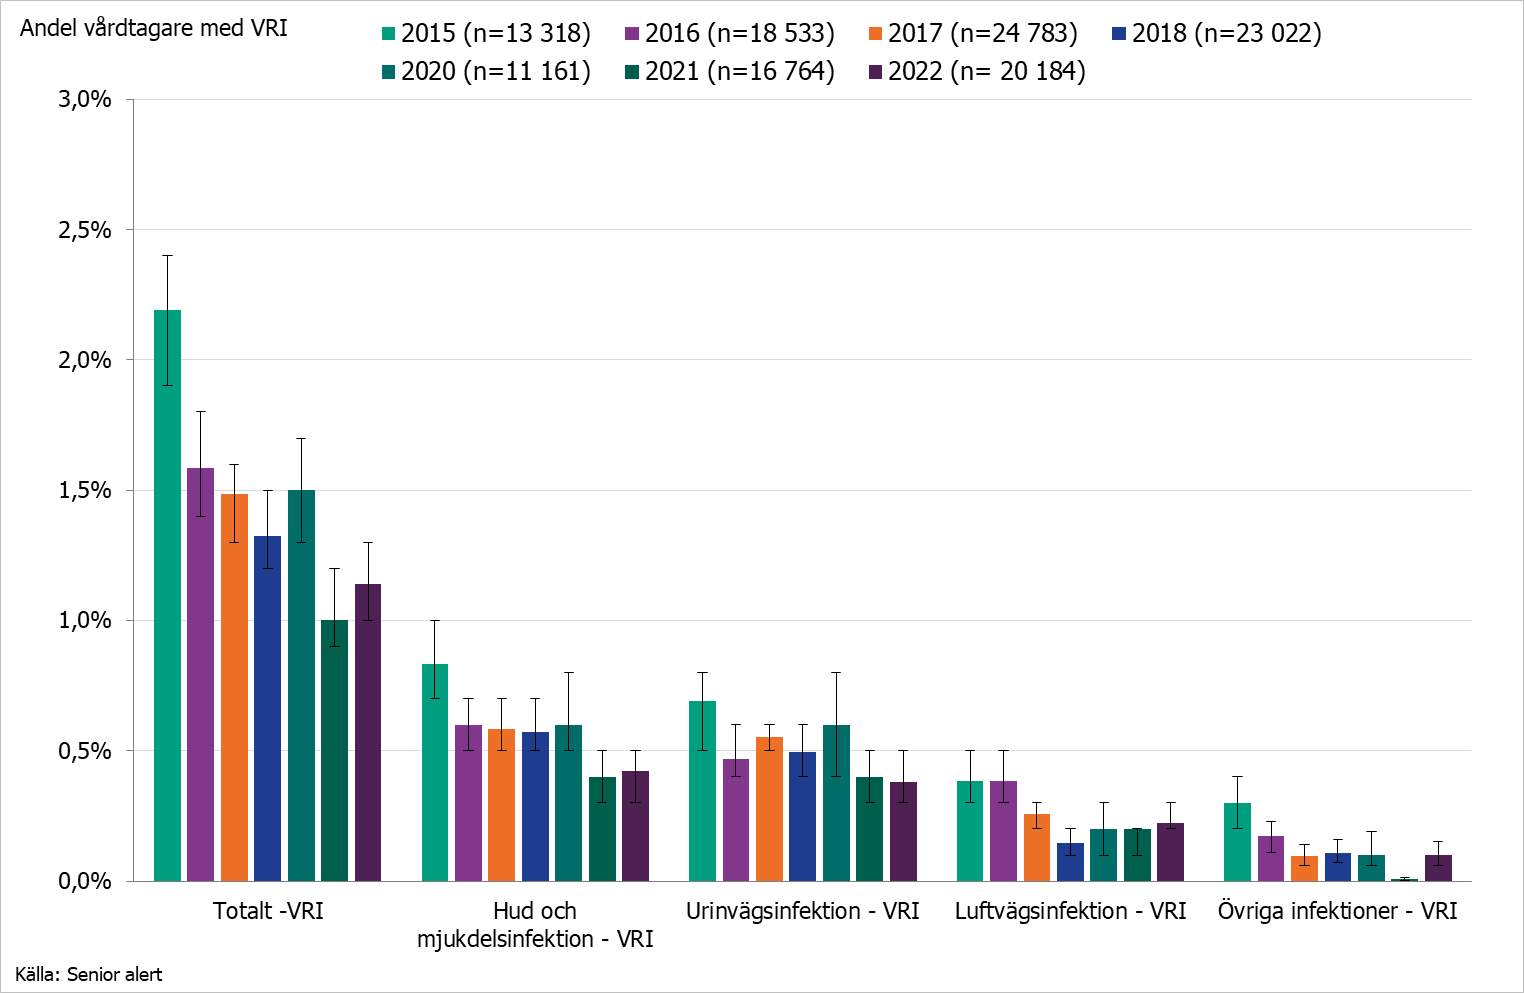Click the '2,5%' y-axis label
The height and width of the screenshot is (993, 1524).
[x=85, y=230]
